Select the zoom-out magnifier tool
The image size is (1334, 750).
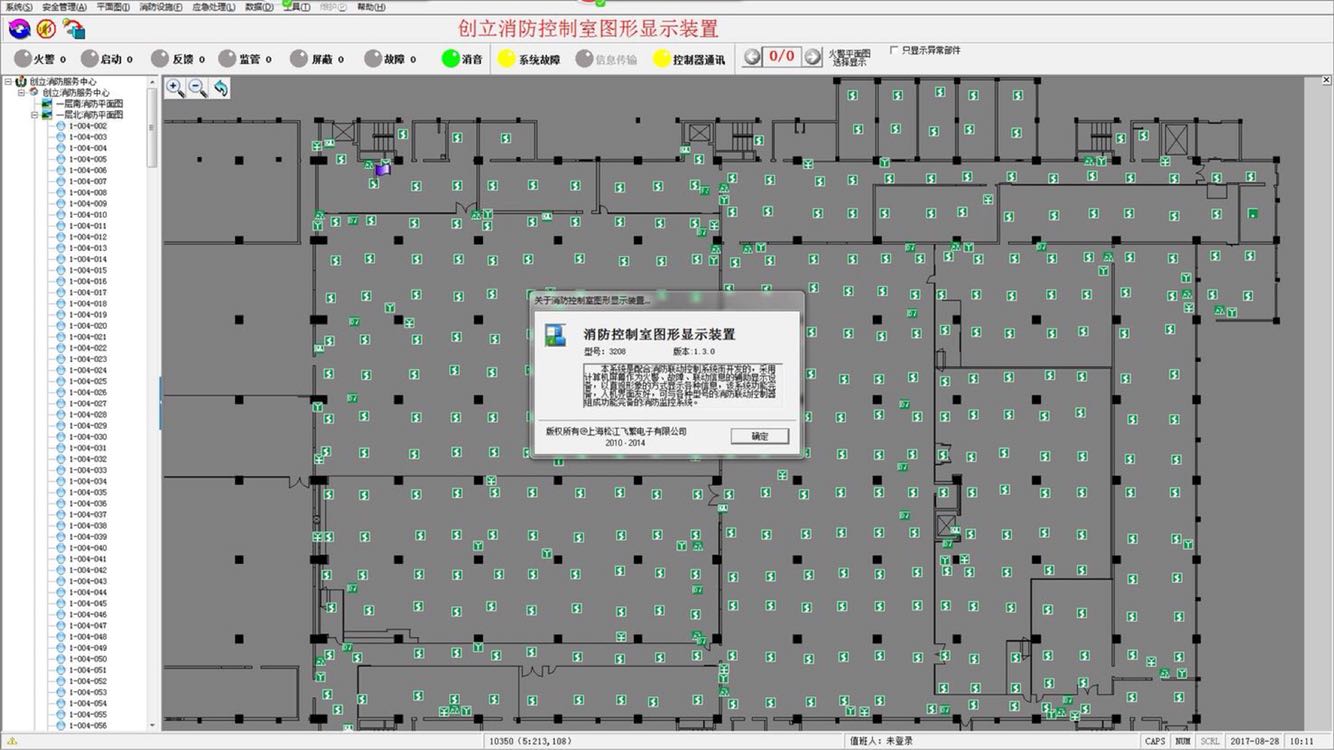[197, 89]
